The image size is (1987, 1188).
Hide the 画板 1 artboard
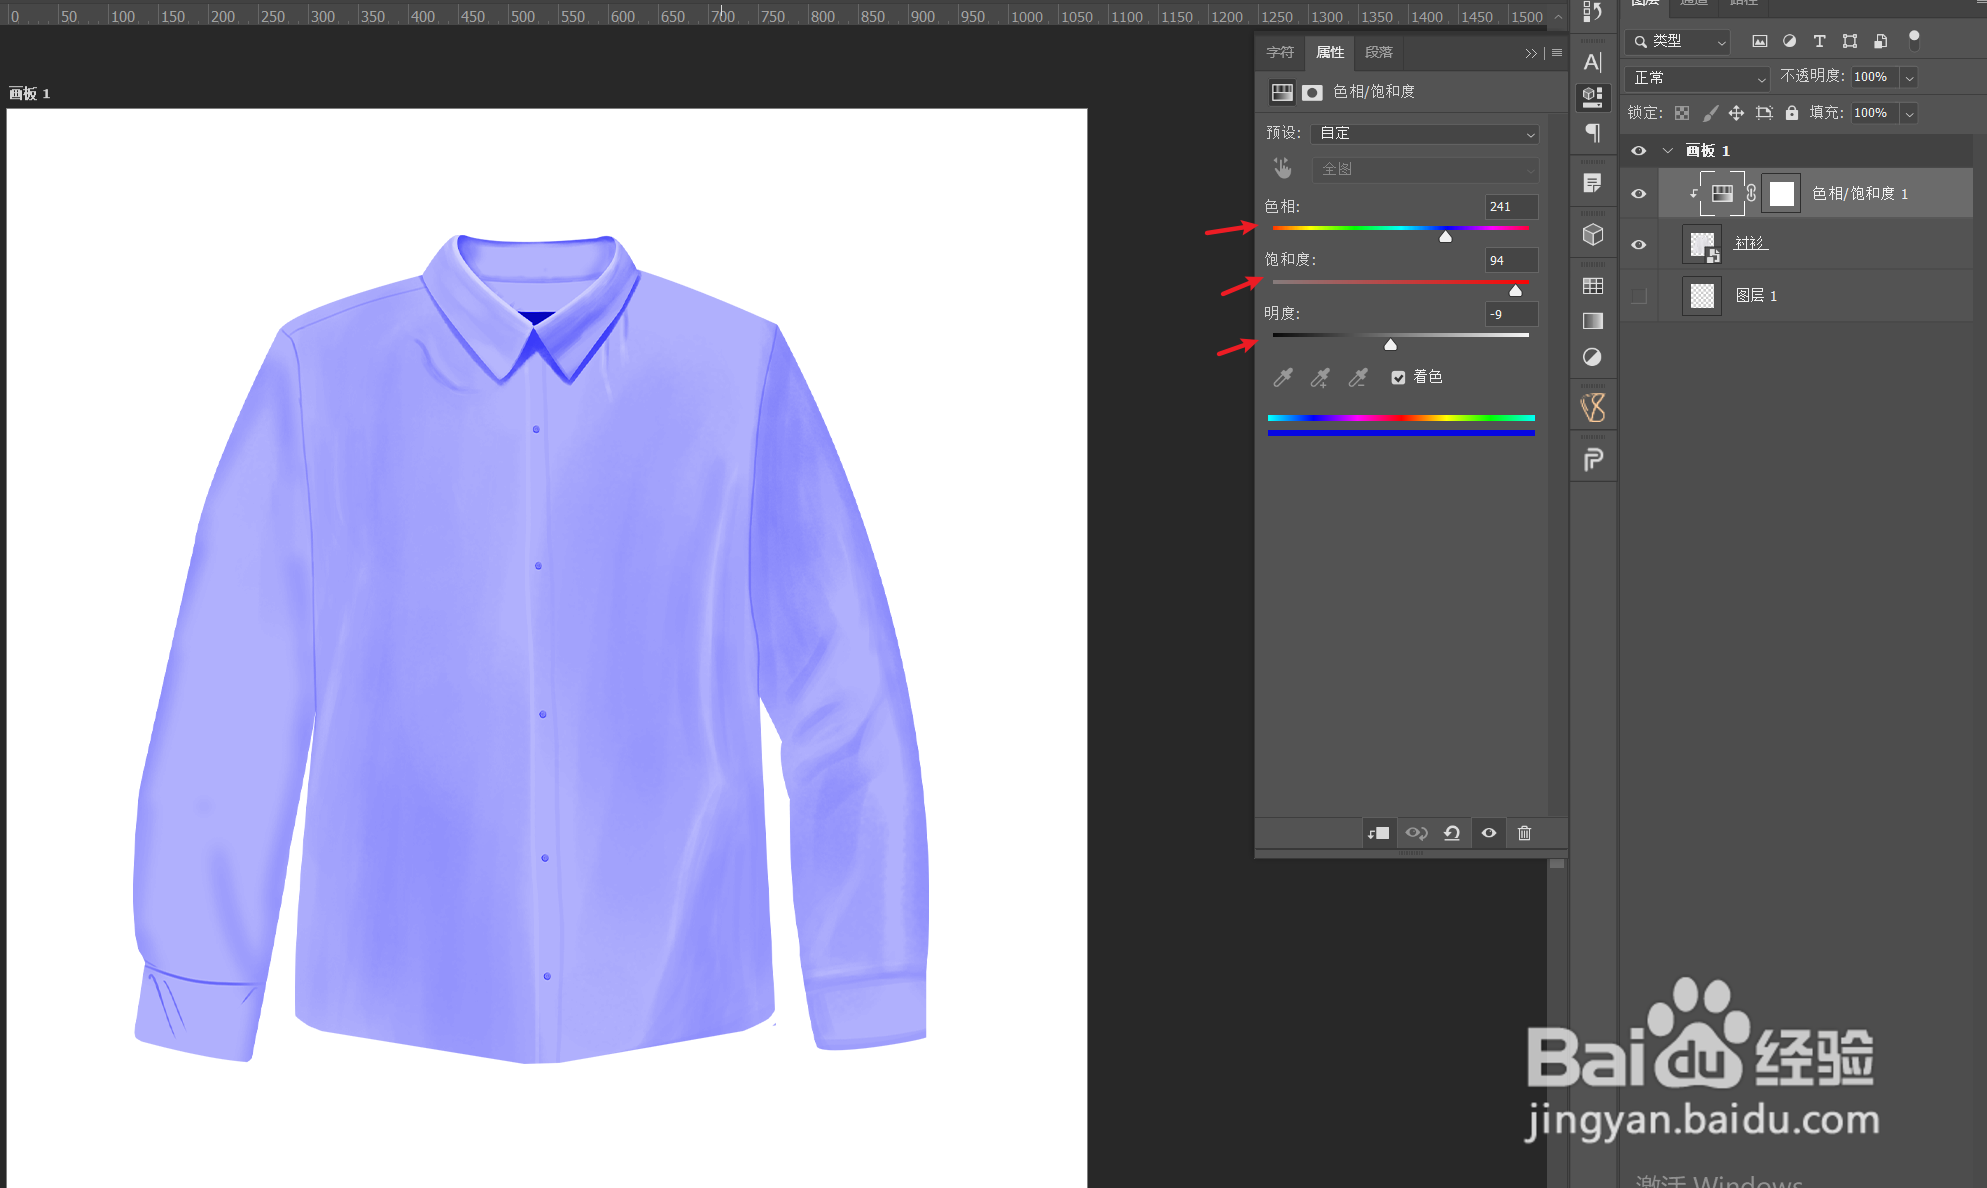pos(1638,151)
